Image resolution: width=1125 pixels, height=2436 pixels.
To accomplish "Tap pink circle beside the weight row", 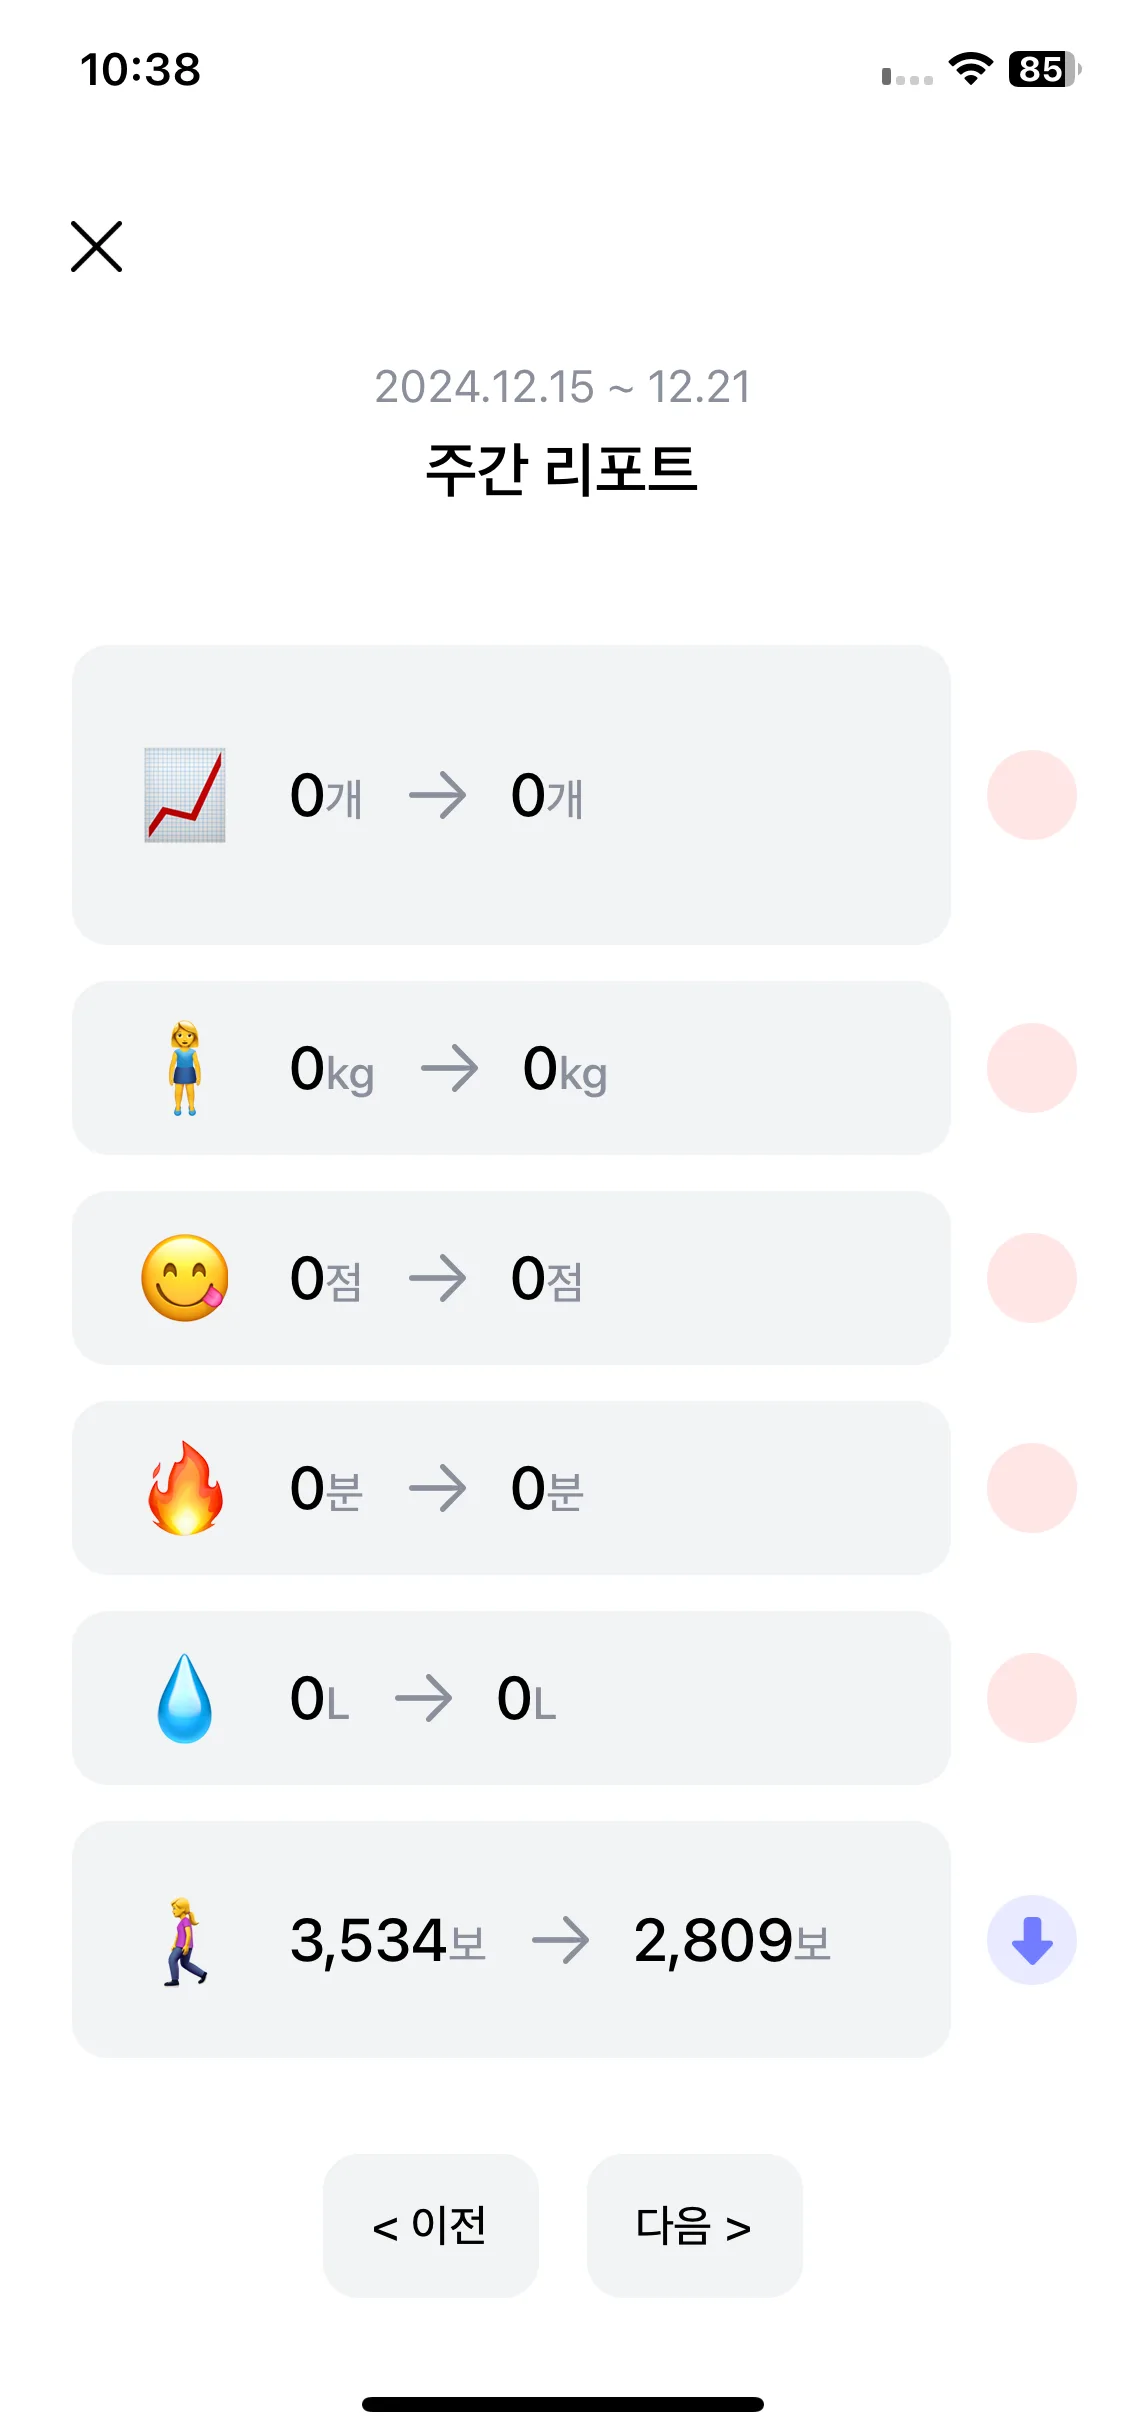I will coord(1031,1068).
